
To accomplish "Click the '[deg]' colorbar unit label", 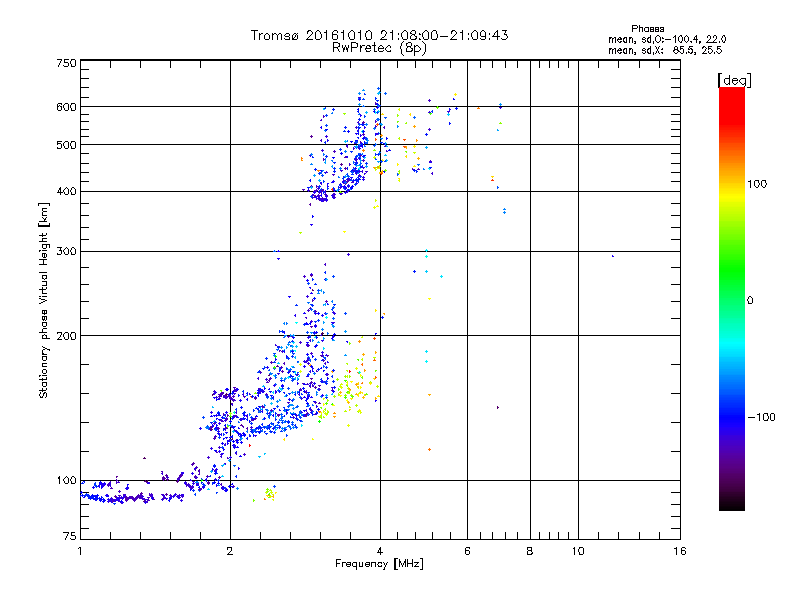I will pyautogui.click(x=734, y=81).
